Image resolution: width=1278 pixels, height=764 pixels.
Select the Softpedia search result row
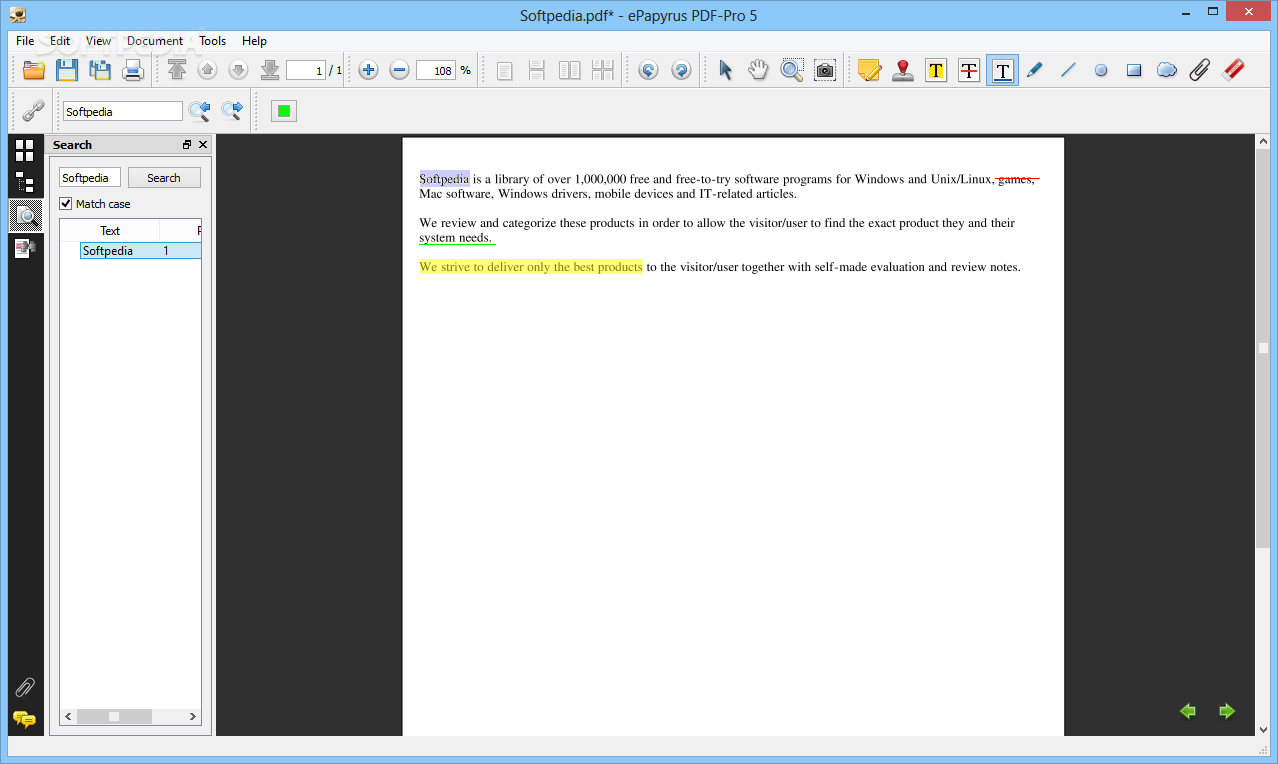[x=140, y=251]
